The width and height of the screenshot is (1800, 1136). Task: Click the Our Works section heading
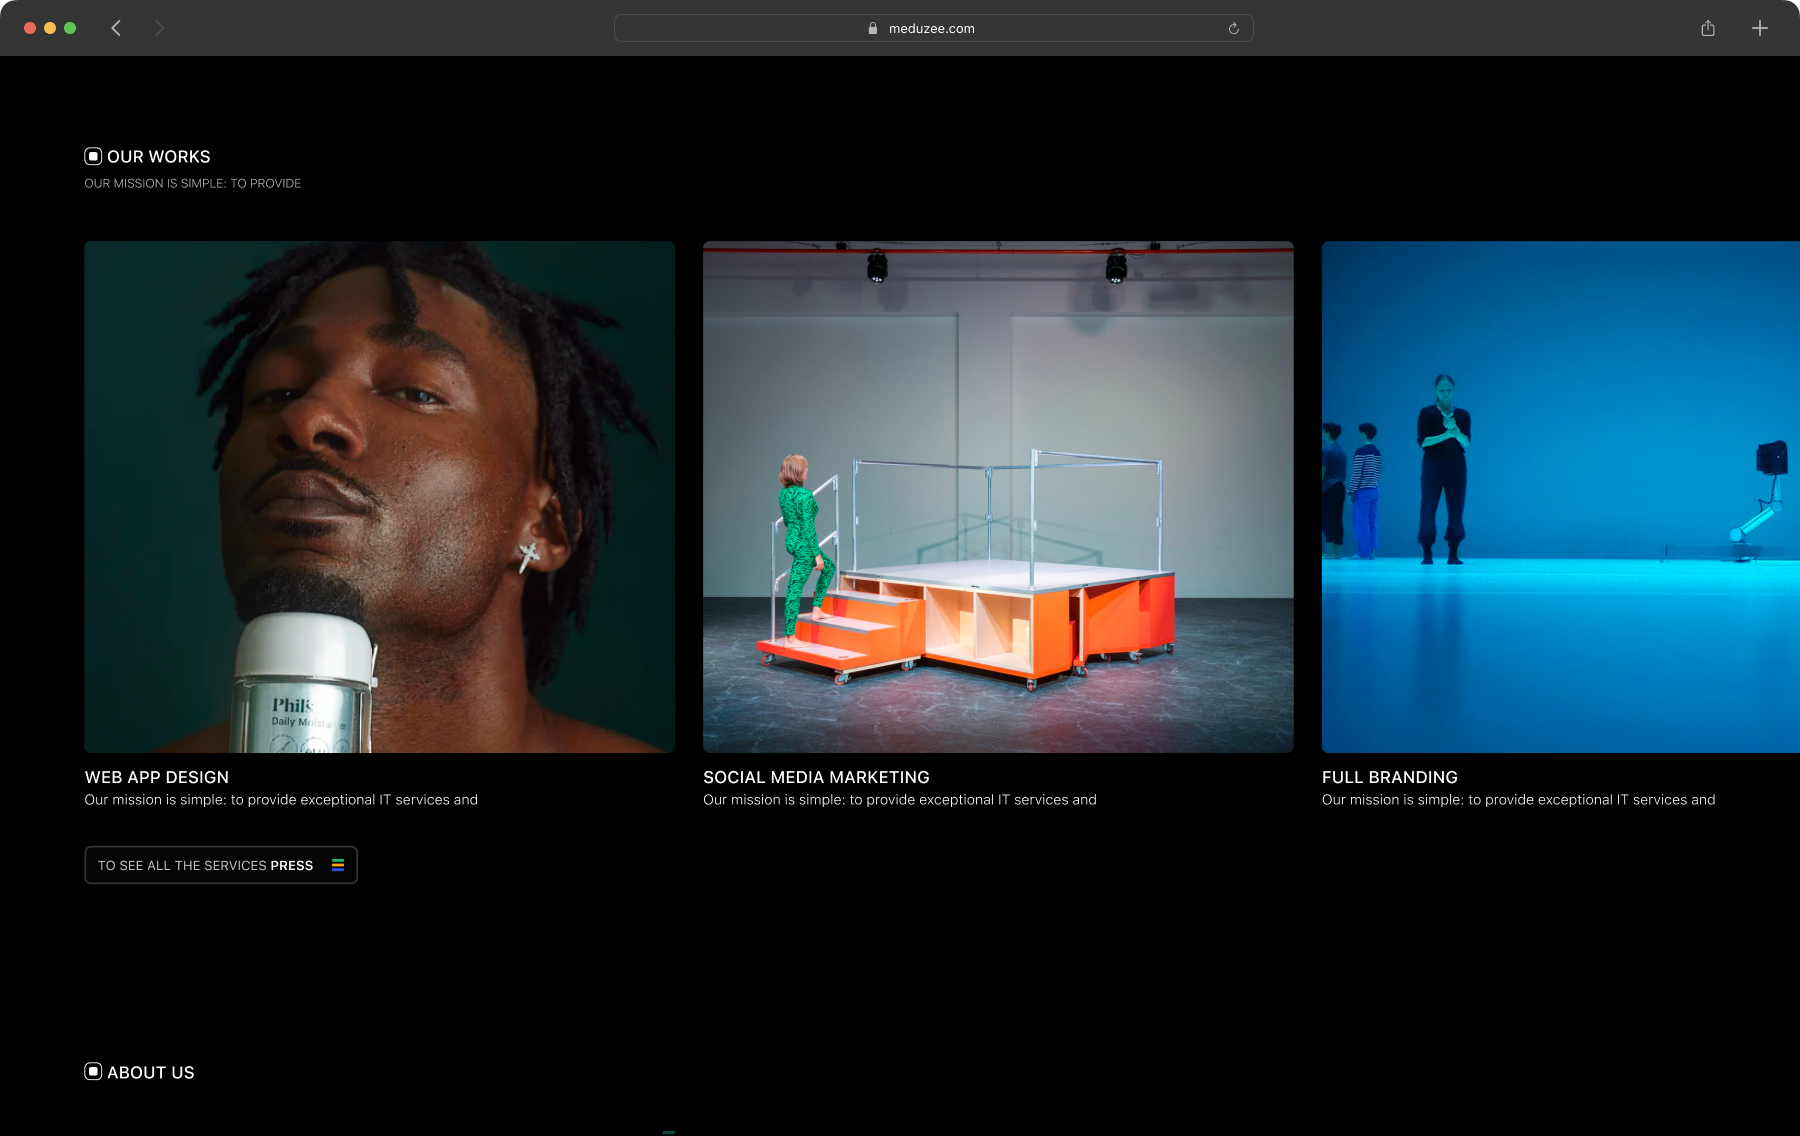tap(159, 157)
